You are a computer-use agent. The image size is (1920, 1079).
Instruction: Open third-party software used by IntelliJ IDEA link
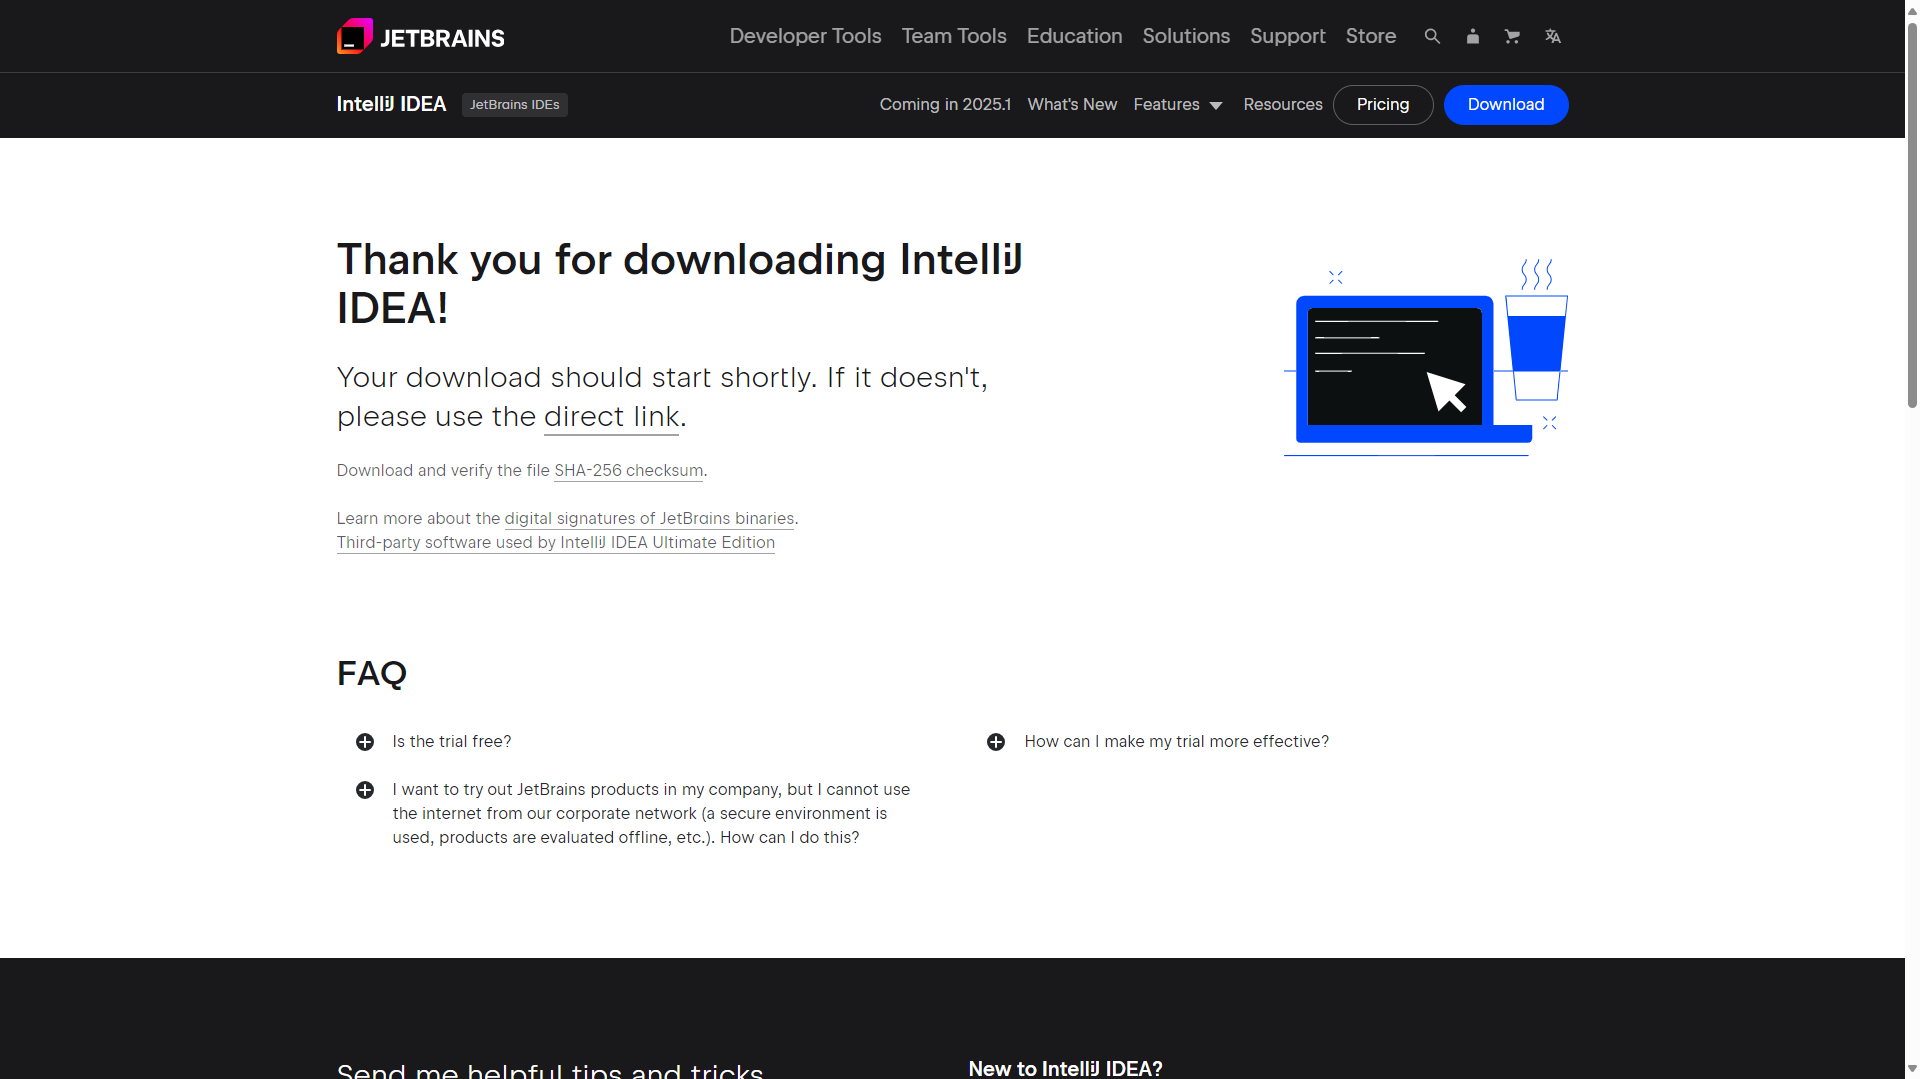click(555, 542)
